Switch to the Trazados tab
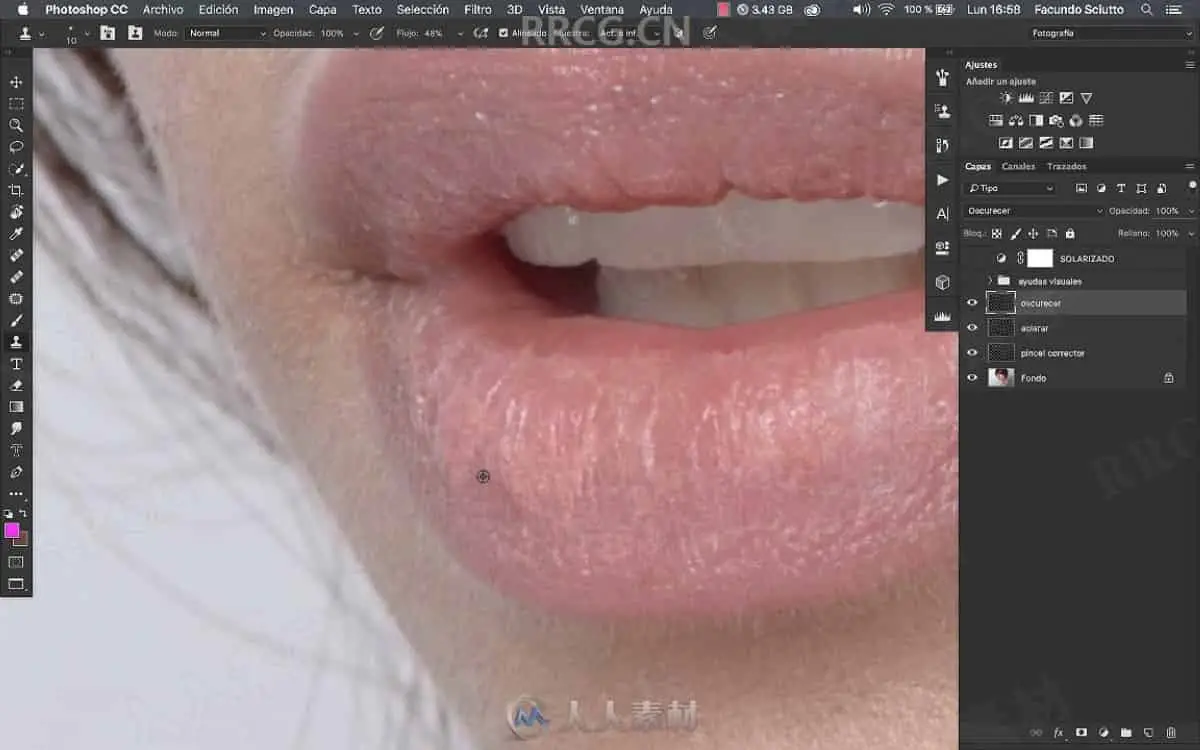1200x750 pixels. click(x=1066, y=166)
